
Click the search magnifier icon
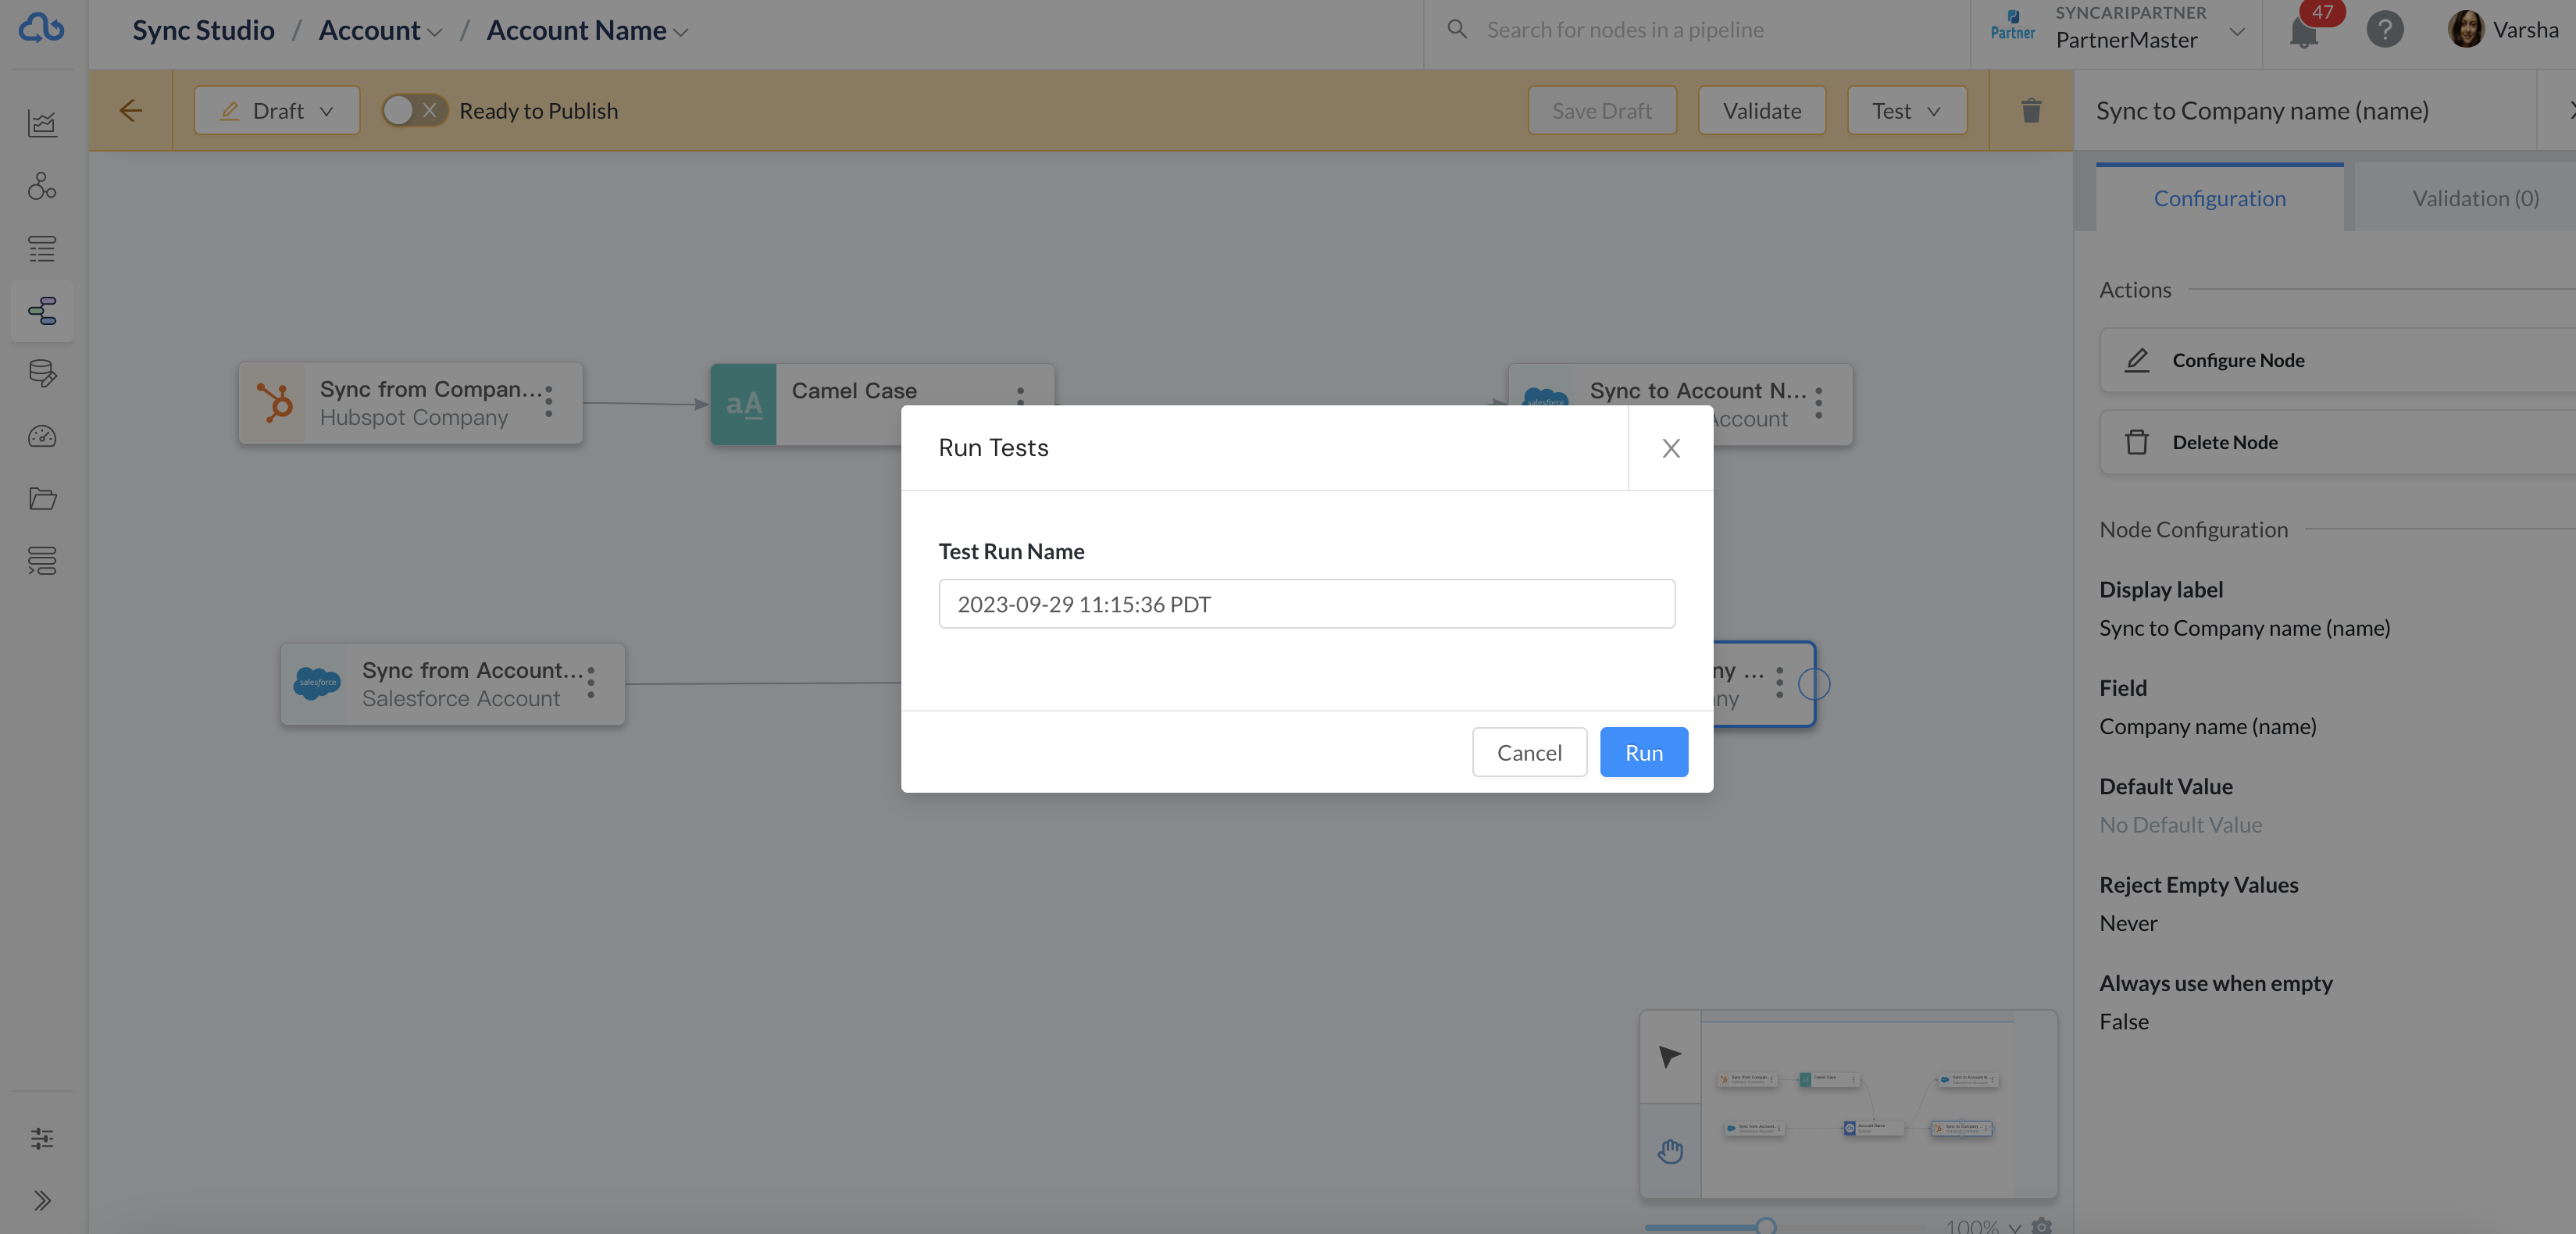(1457, 29)
